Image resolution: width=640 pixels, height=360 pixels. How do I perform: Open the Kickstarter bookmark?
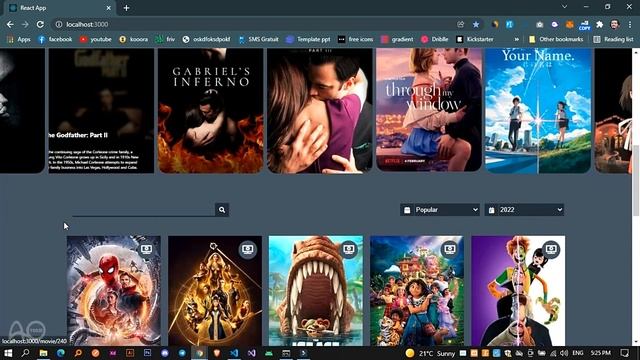tap(475, 39)
